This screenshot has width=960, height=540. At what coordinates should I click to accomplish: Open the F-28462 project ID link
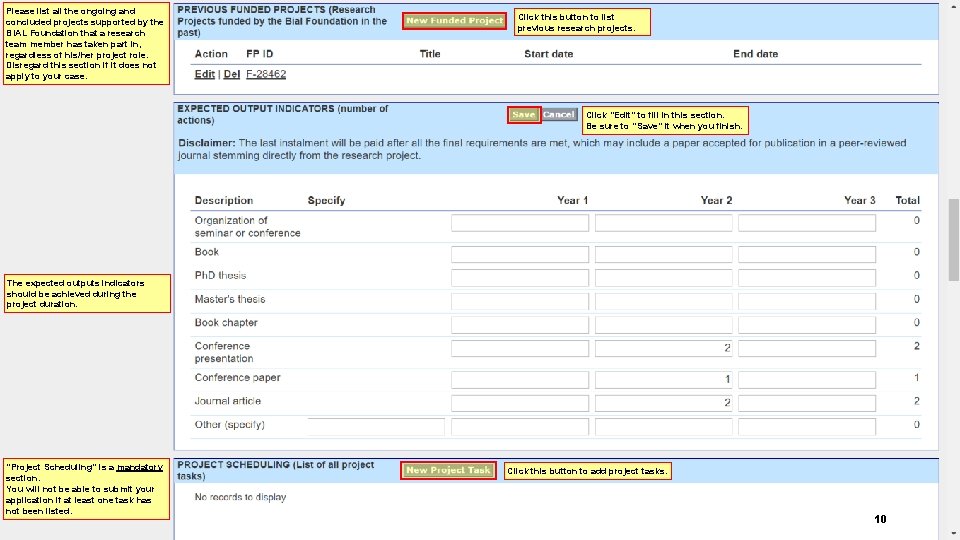point(266,74)
